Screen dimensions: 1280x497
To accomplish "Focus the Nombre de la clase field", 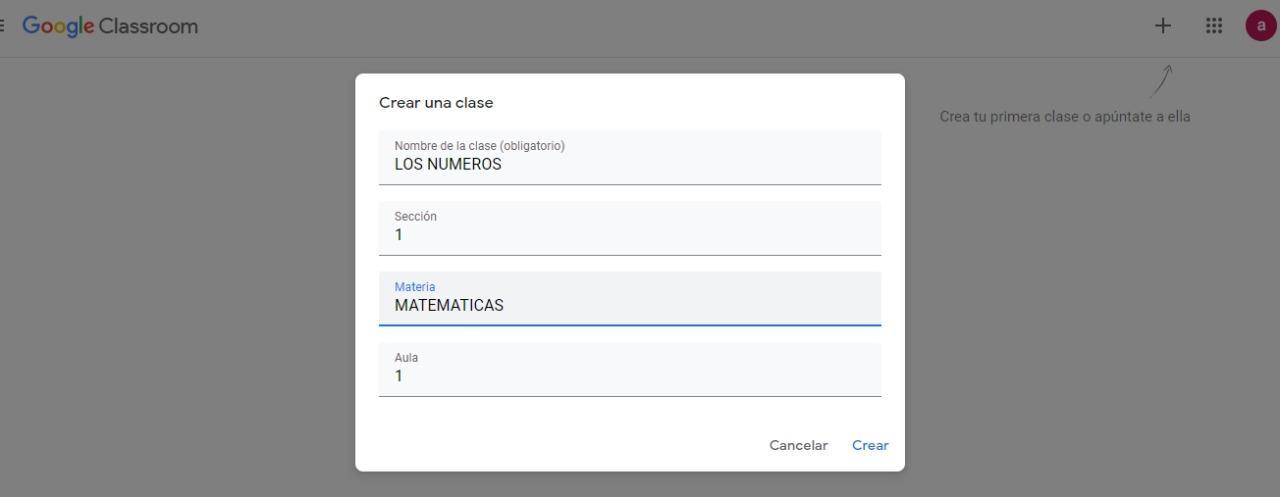I will pos(630,157).
